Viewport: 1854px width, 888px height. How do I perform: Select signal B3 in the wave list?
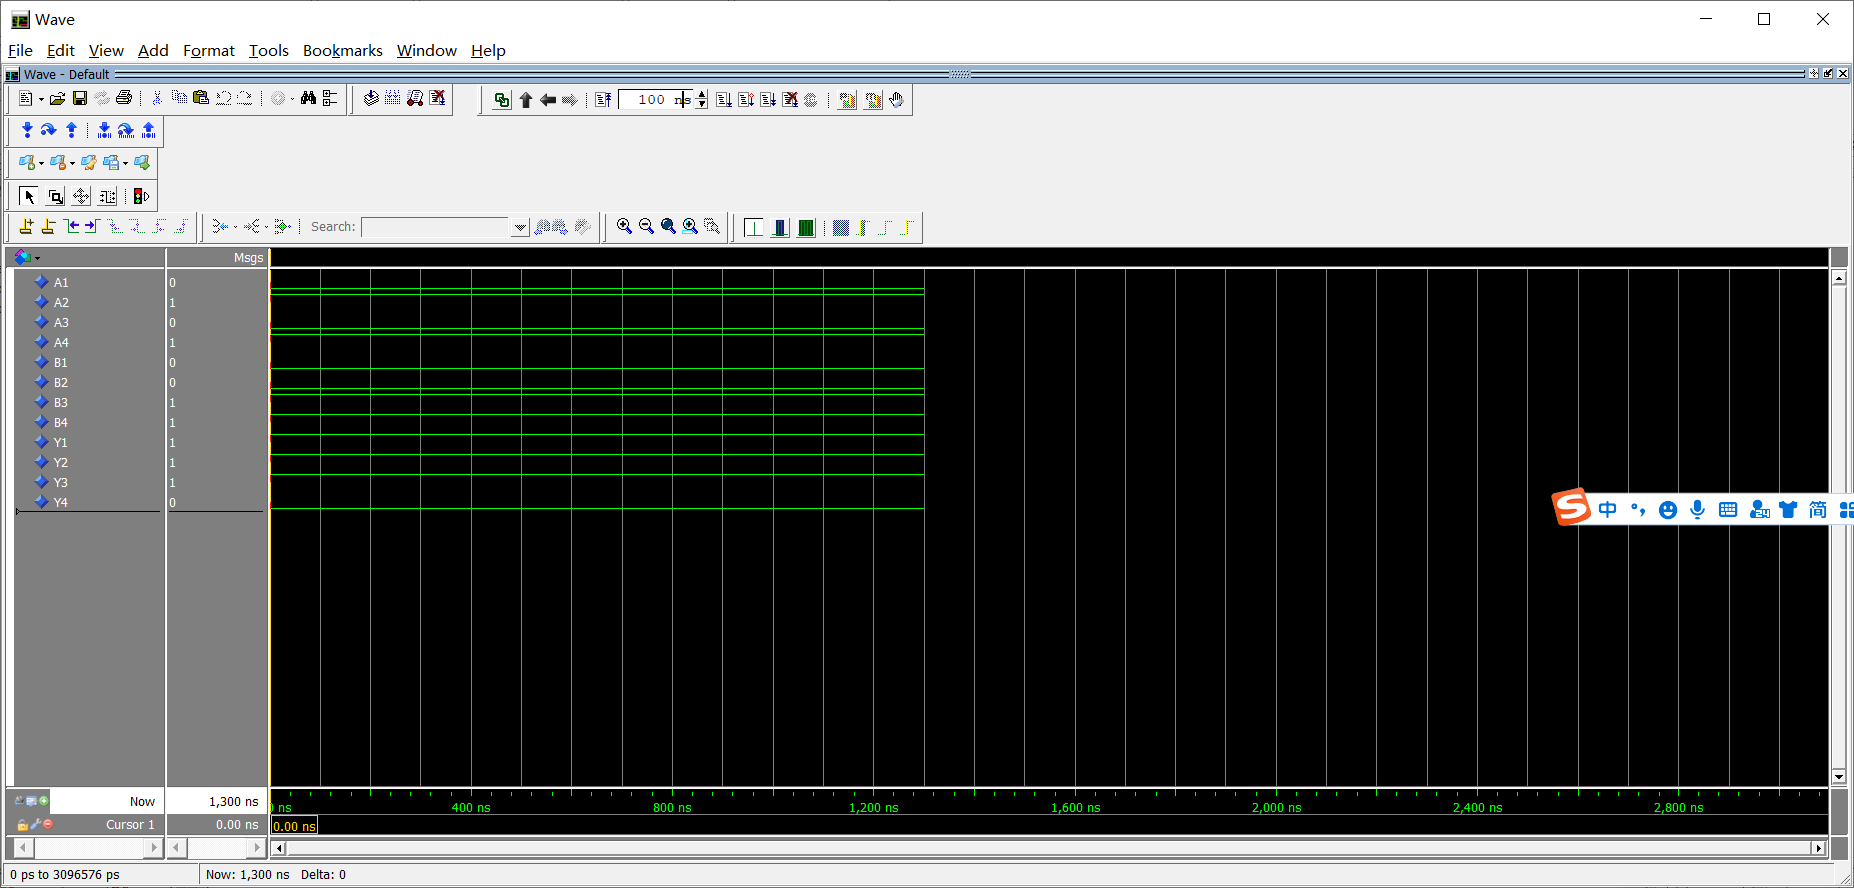(61, 403)
